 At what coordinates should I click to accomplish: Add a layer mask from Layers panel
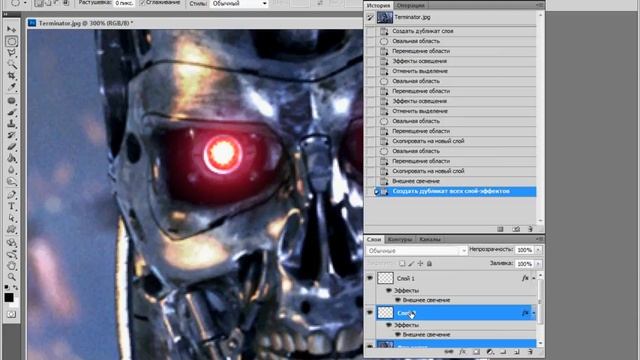point(476,351)
